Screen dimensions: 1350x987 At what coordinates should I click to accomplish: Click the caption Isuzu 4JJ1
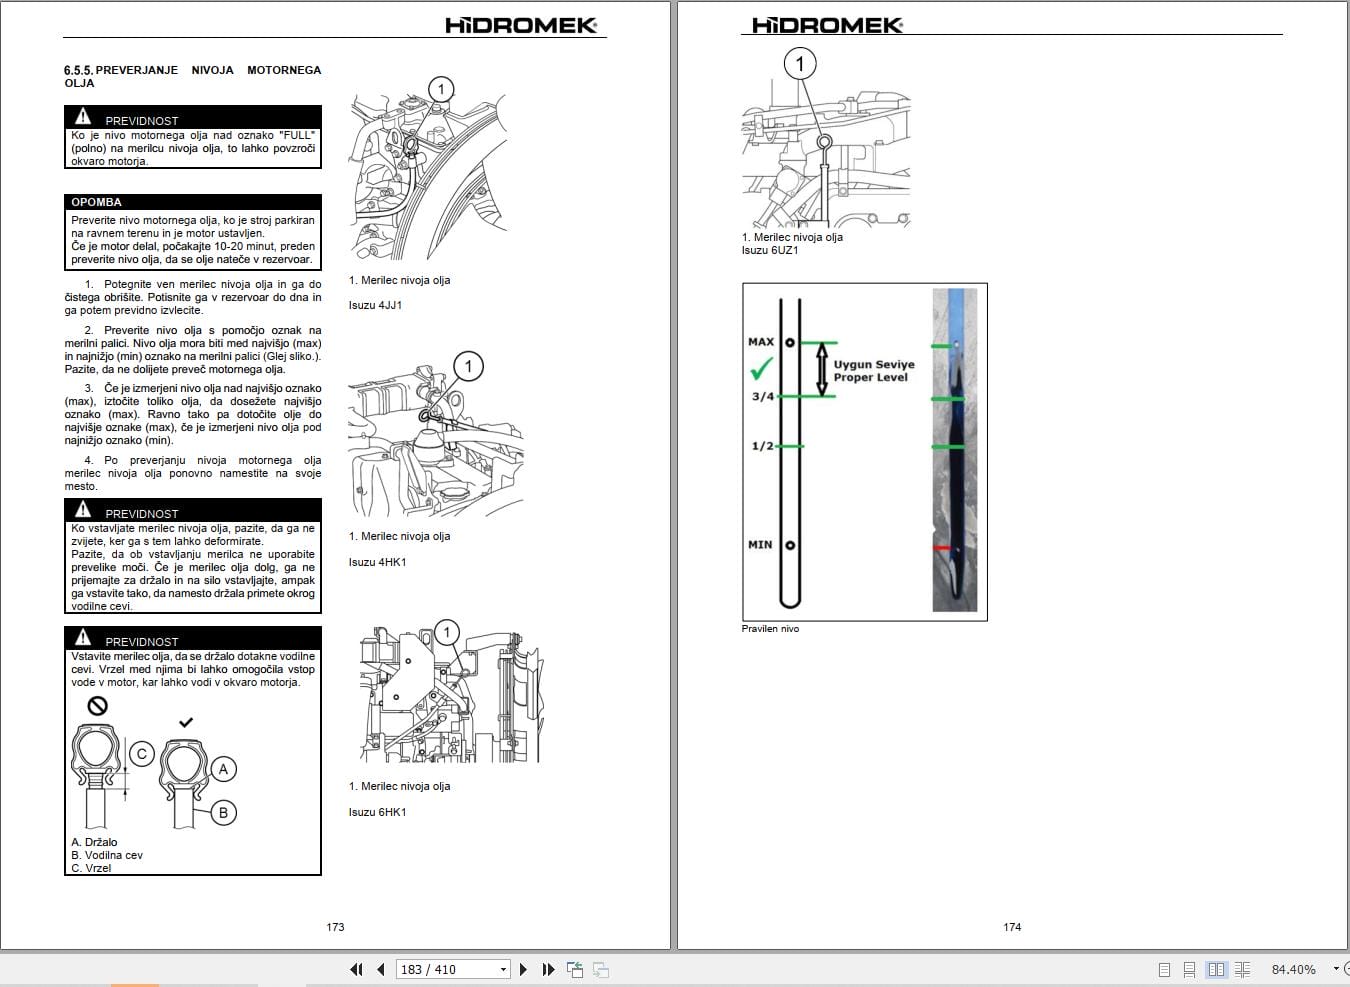(375, 305)
